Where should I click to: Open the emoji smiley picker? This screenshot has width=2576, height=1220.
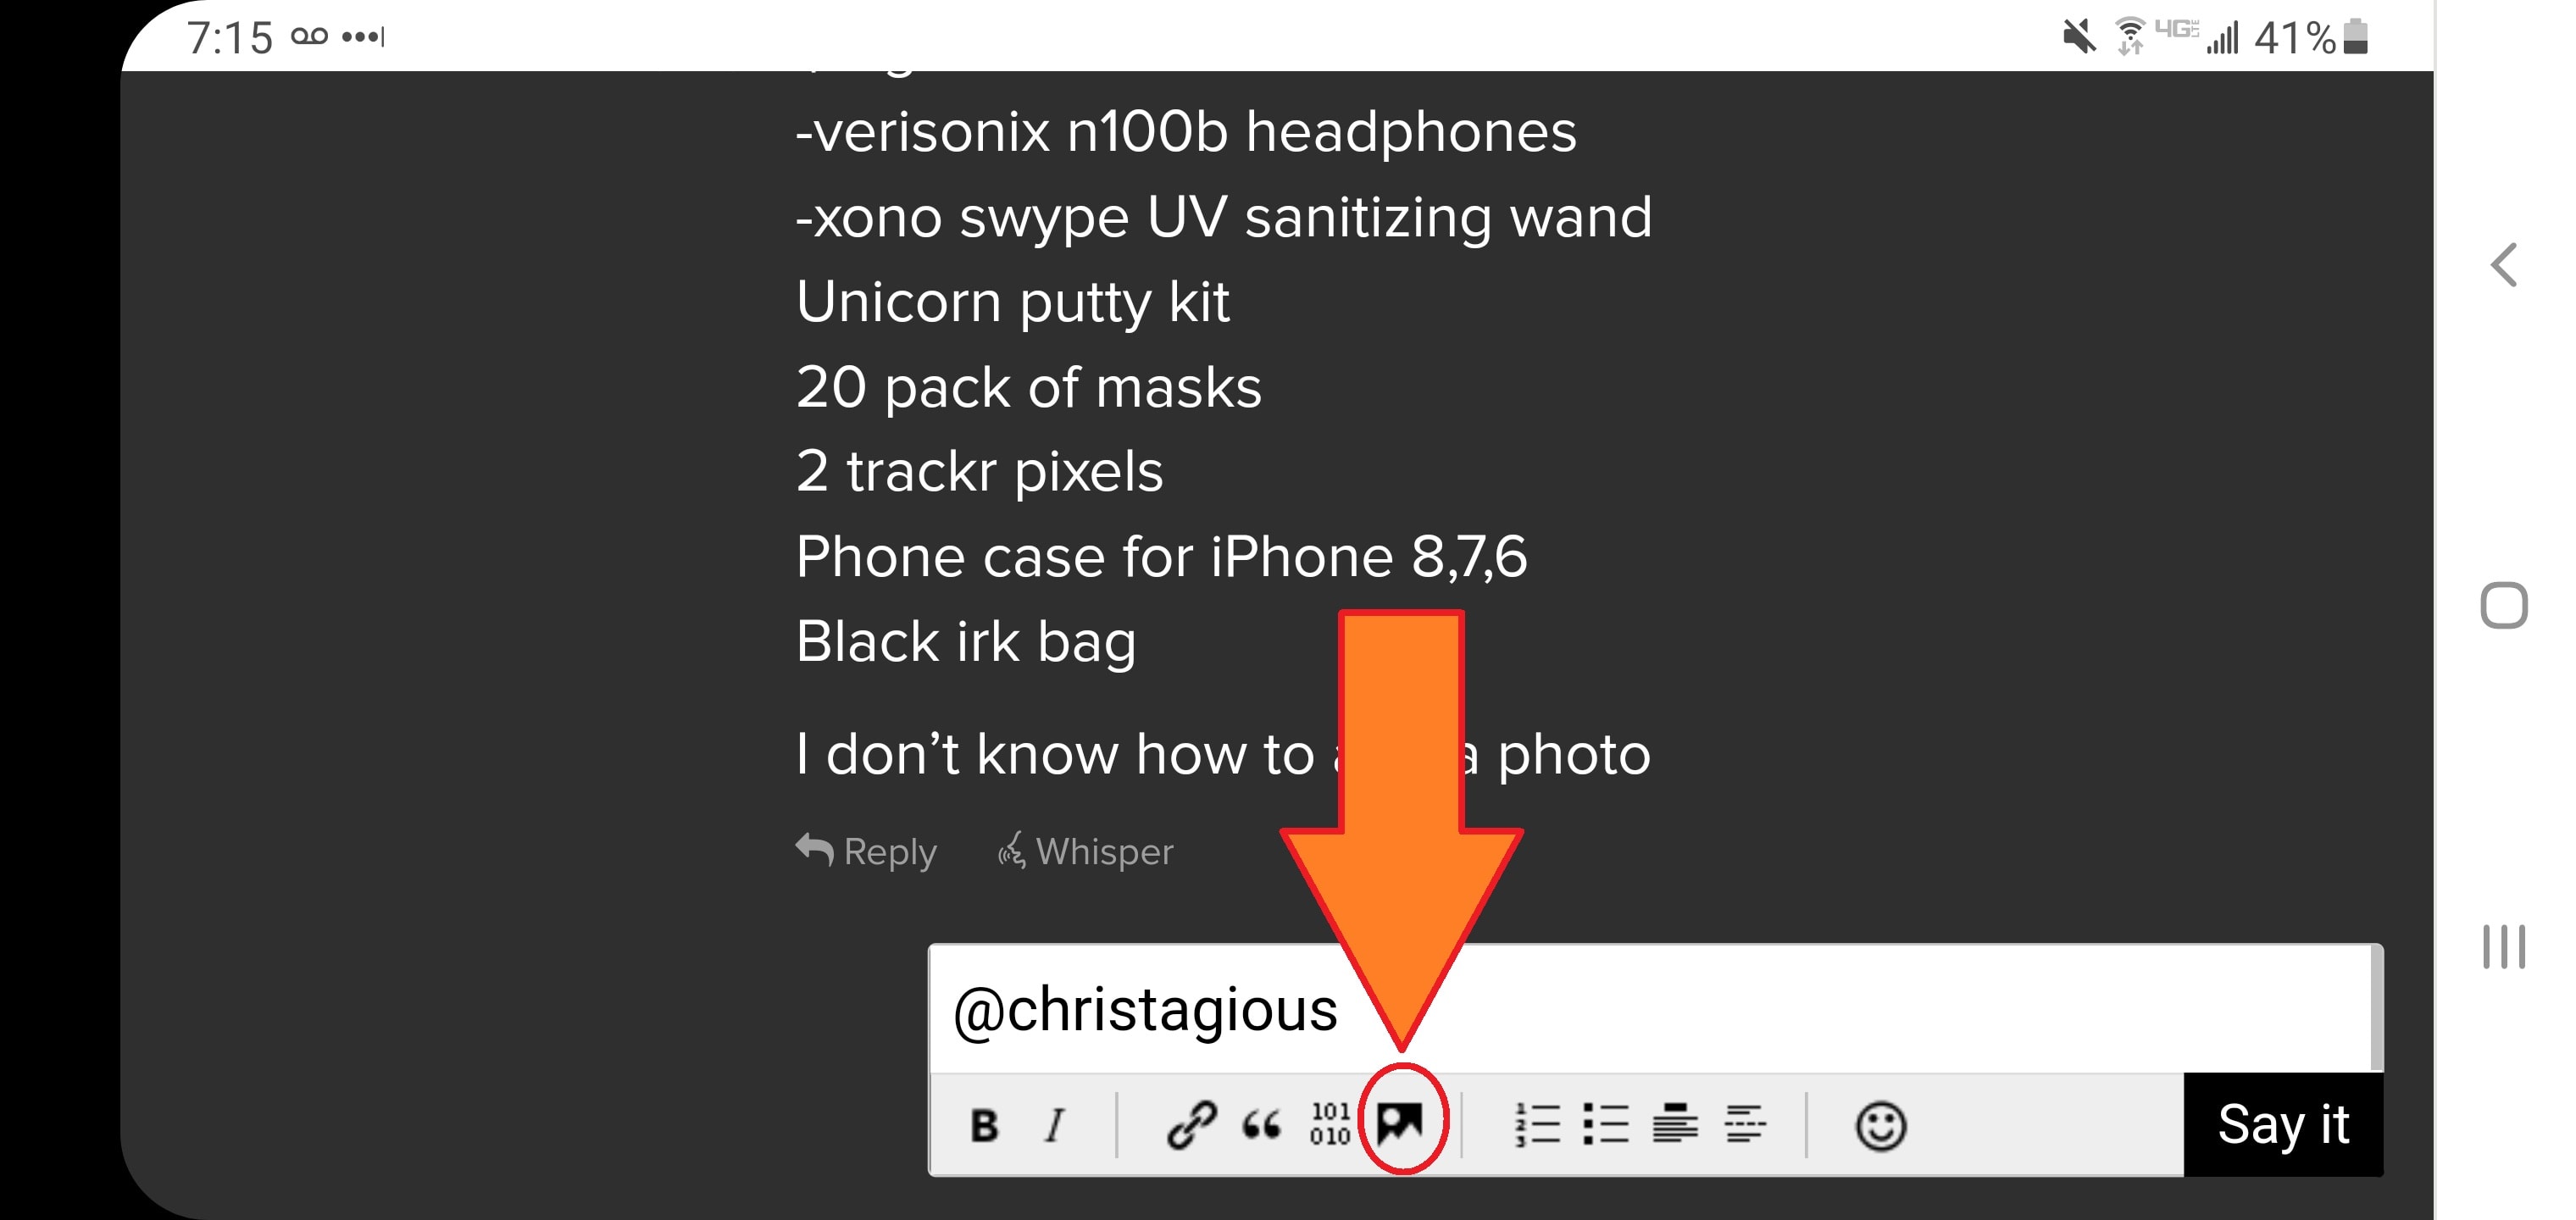[1881, 1126]
